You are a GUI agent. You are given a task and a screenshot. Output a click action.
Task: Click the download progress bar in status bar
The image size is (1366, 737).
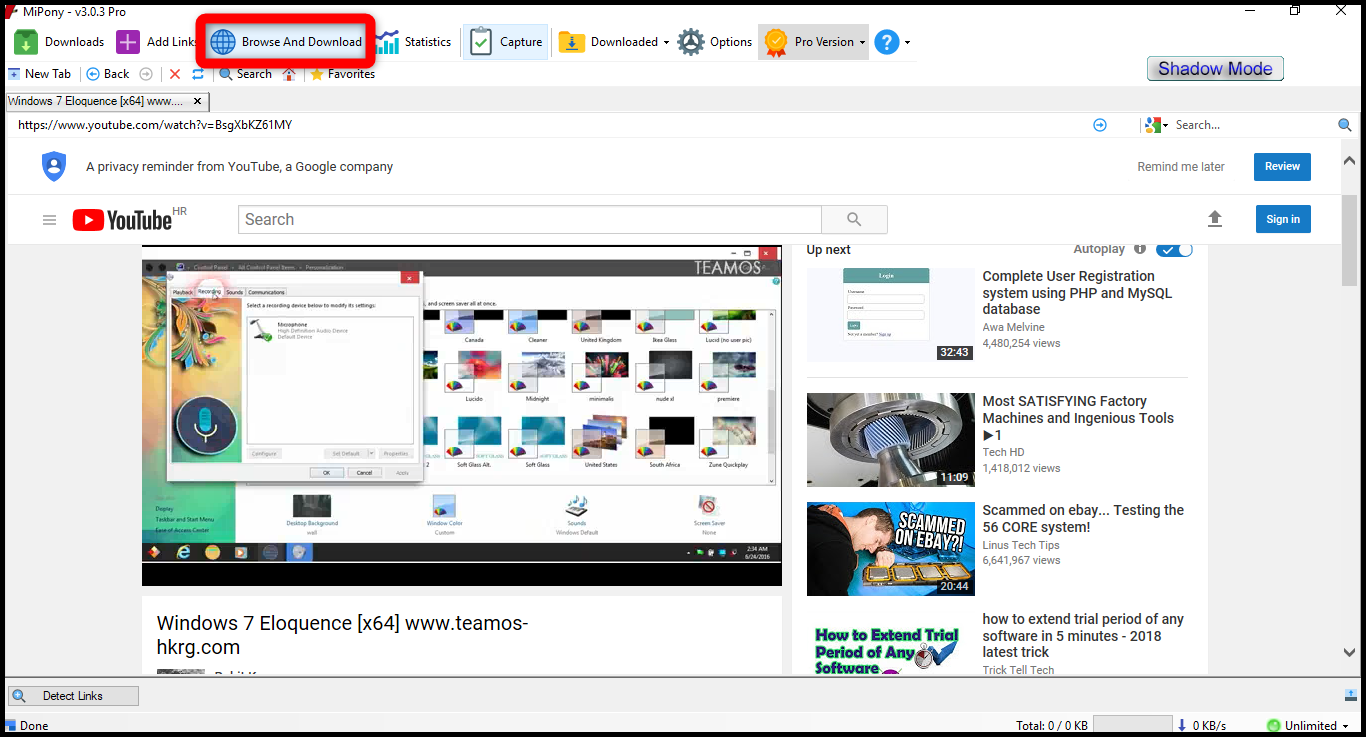click(x=1132, y=726)
